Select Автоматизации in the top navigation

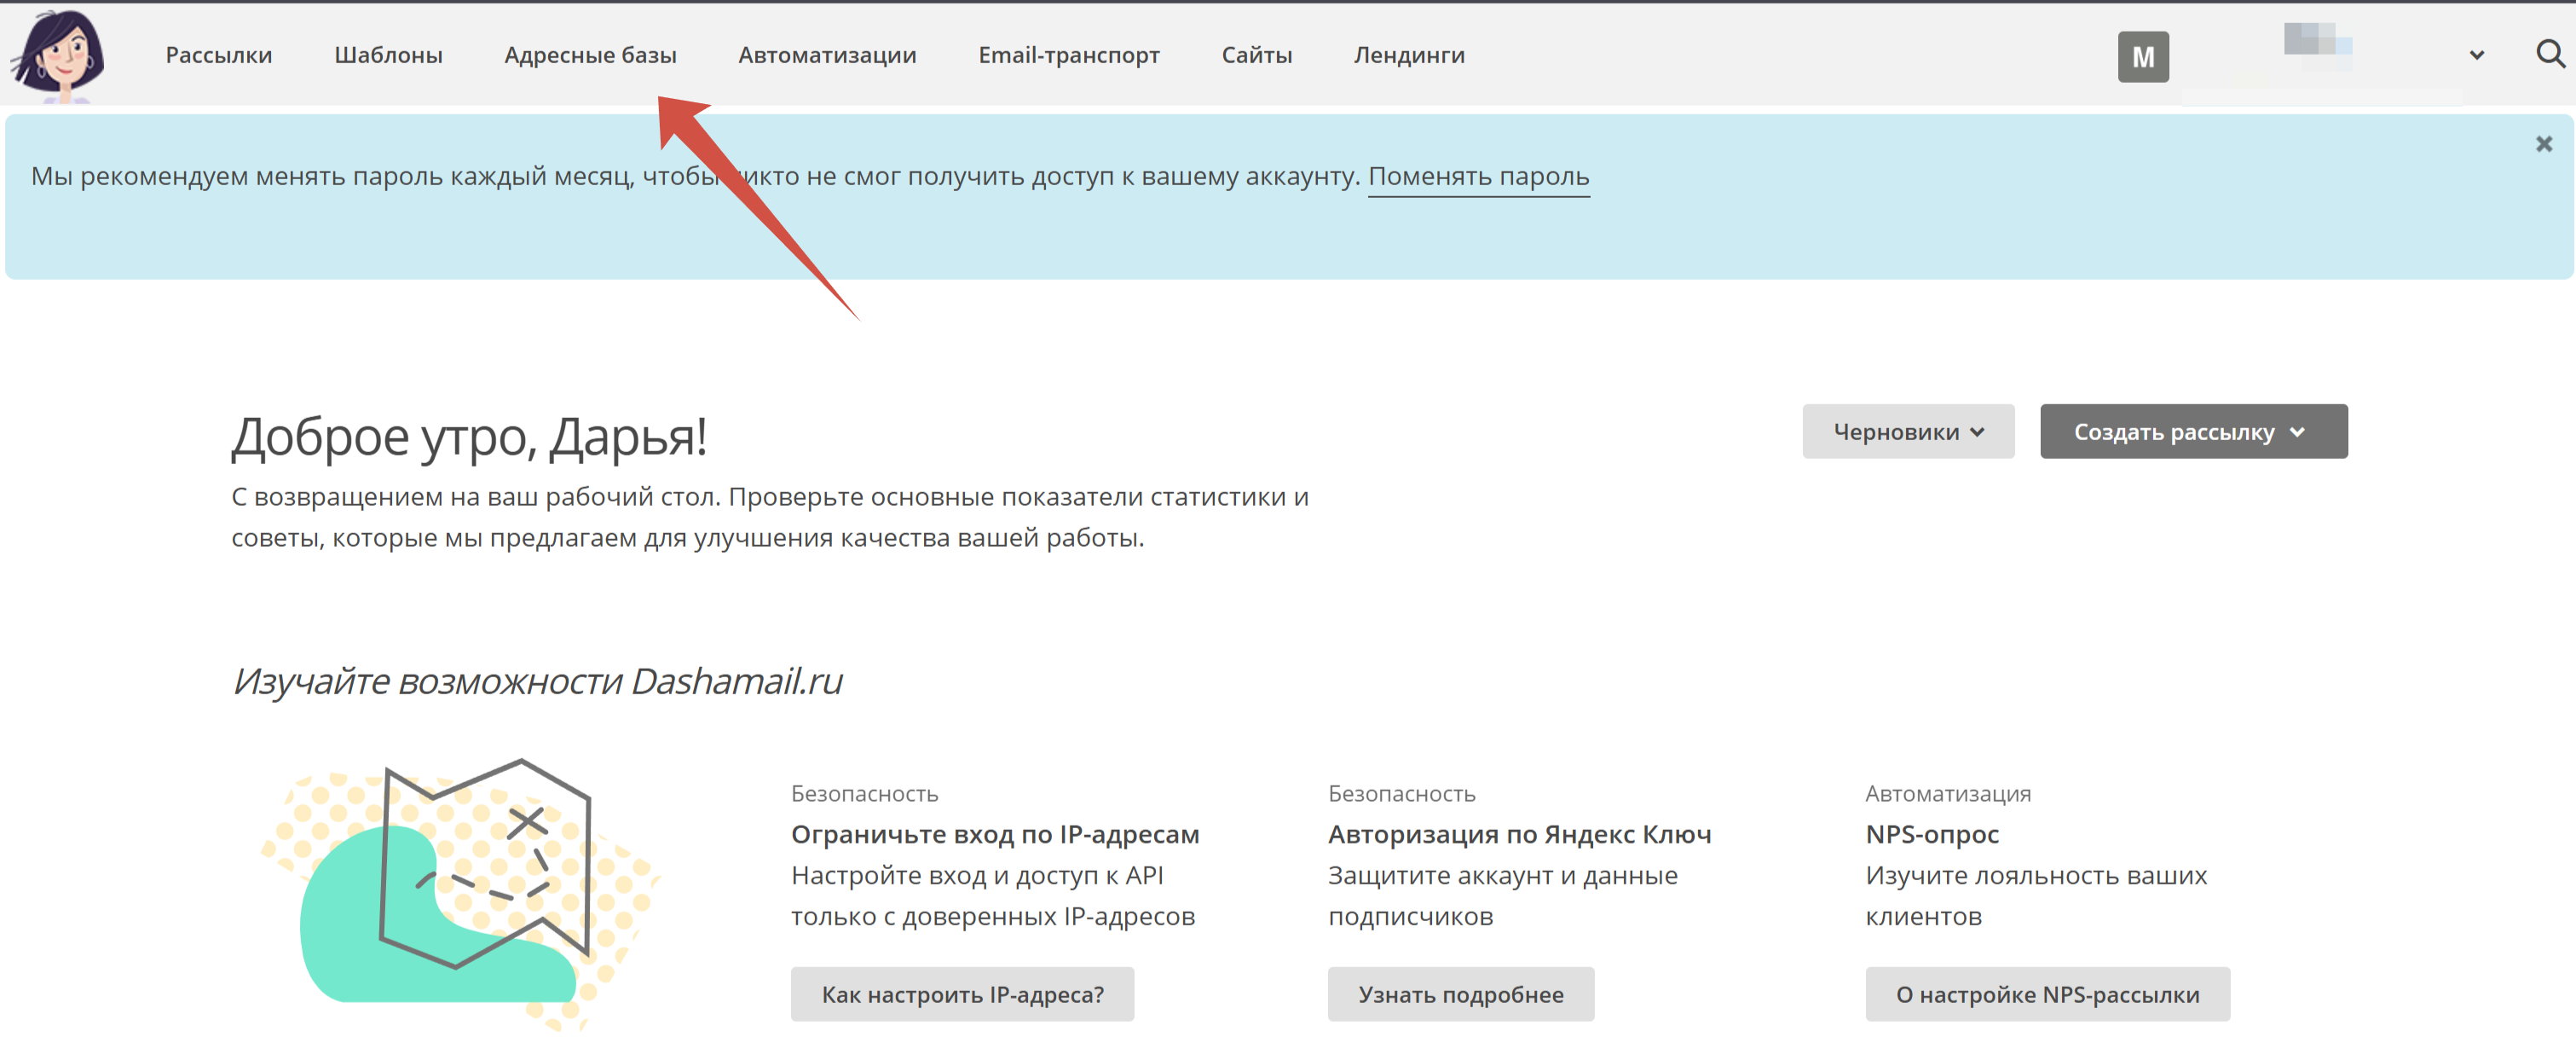point(827,55)
